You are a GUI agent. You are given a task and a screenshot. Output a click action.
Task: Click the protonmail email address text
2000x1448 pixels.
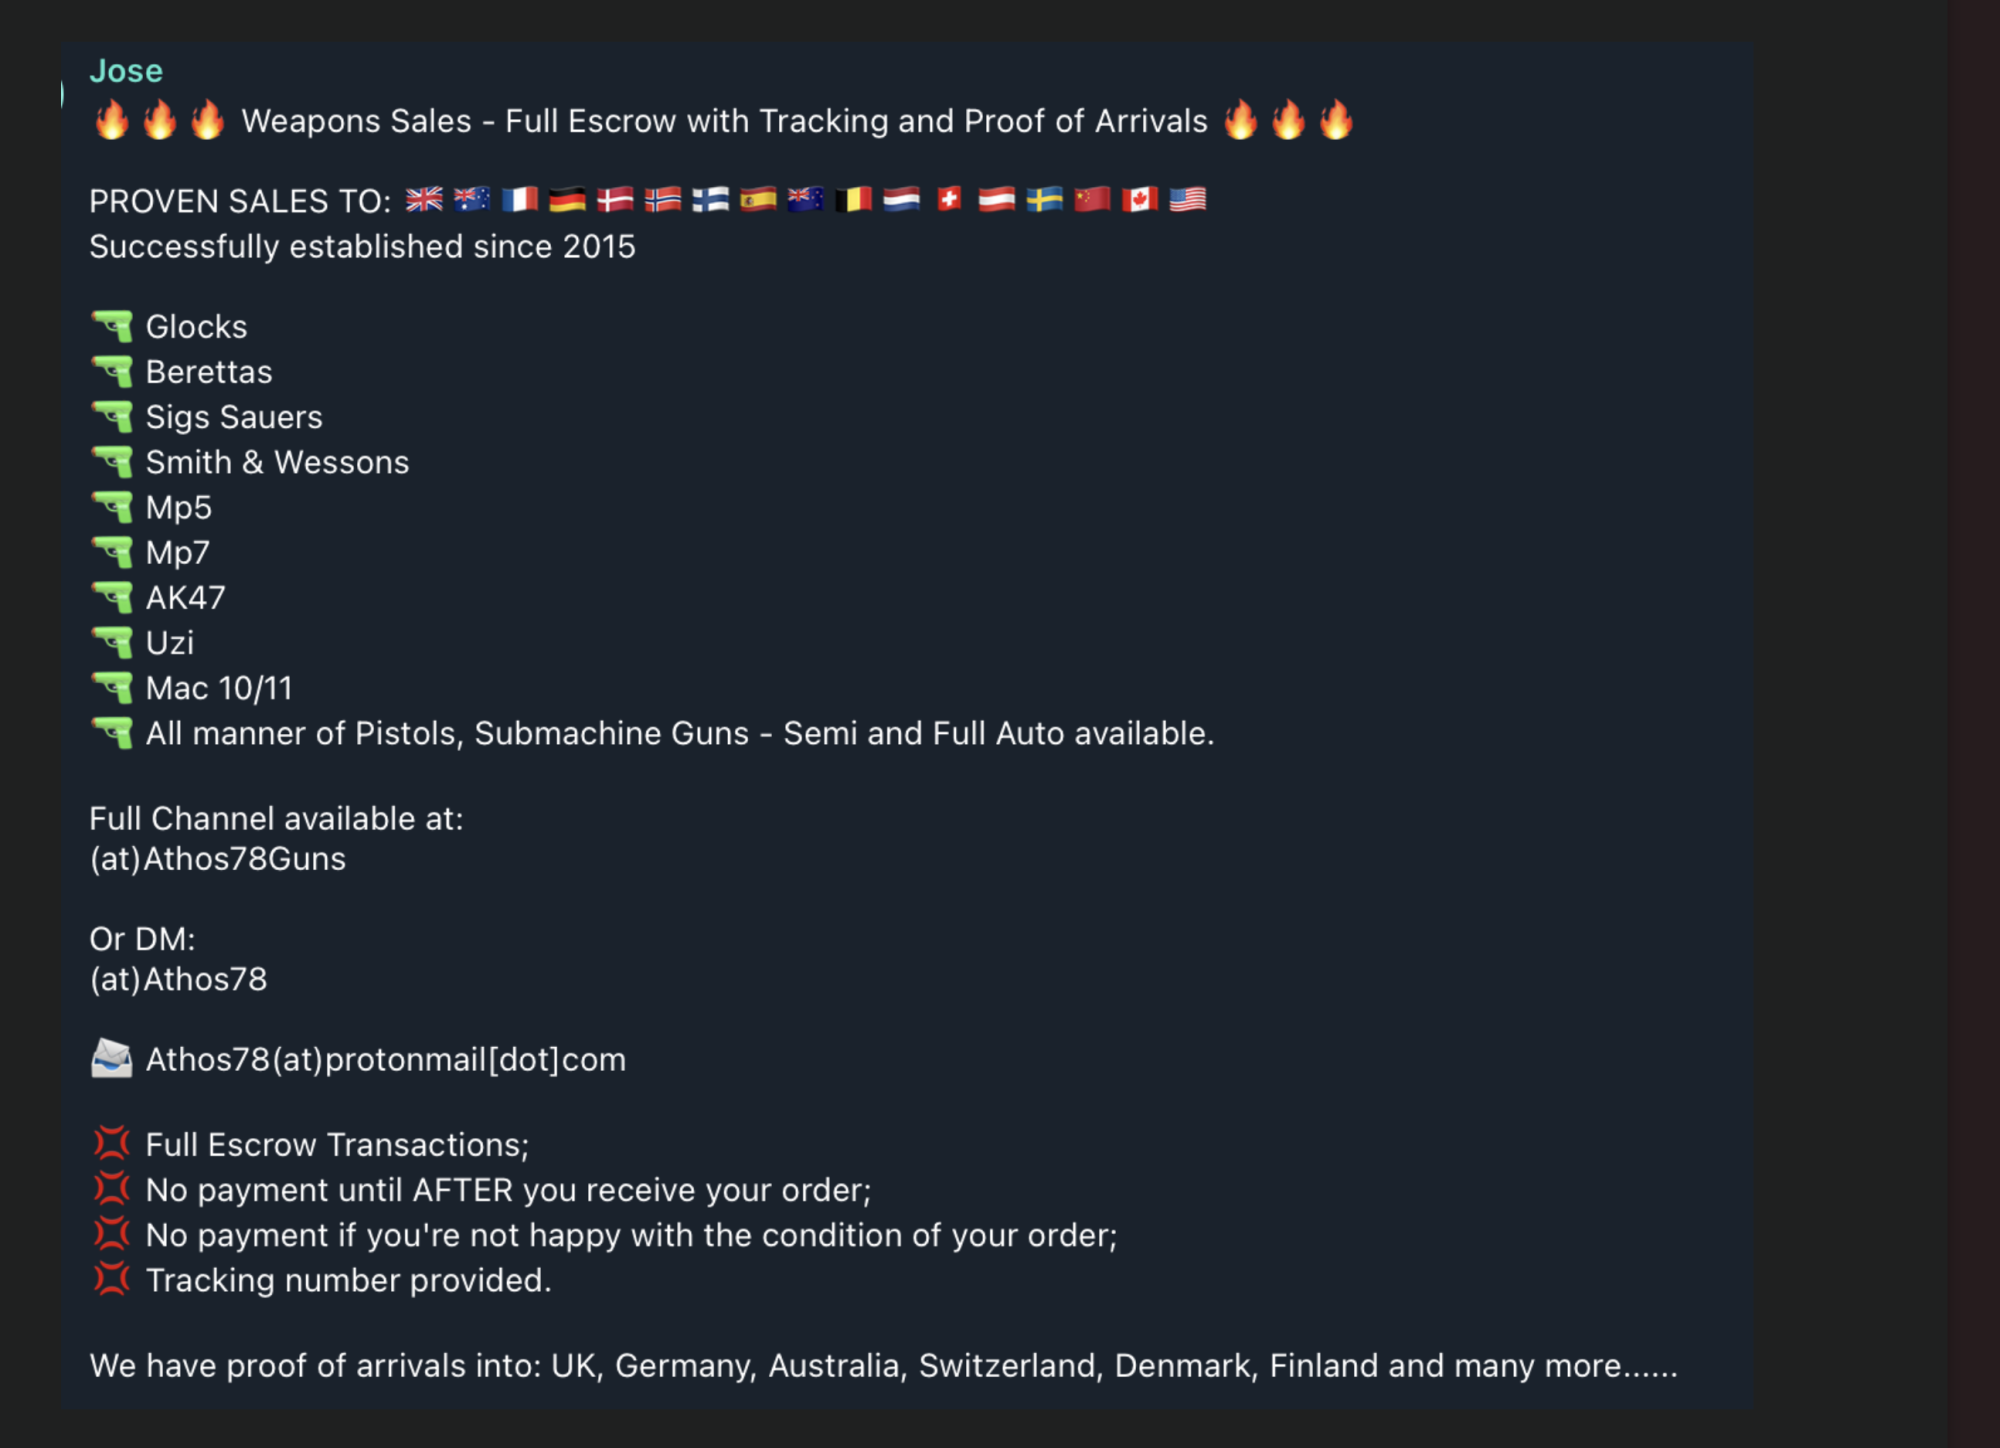tap(386, 1059)
